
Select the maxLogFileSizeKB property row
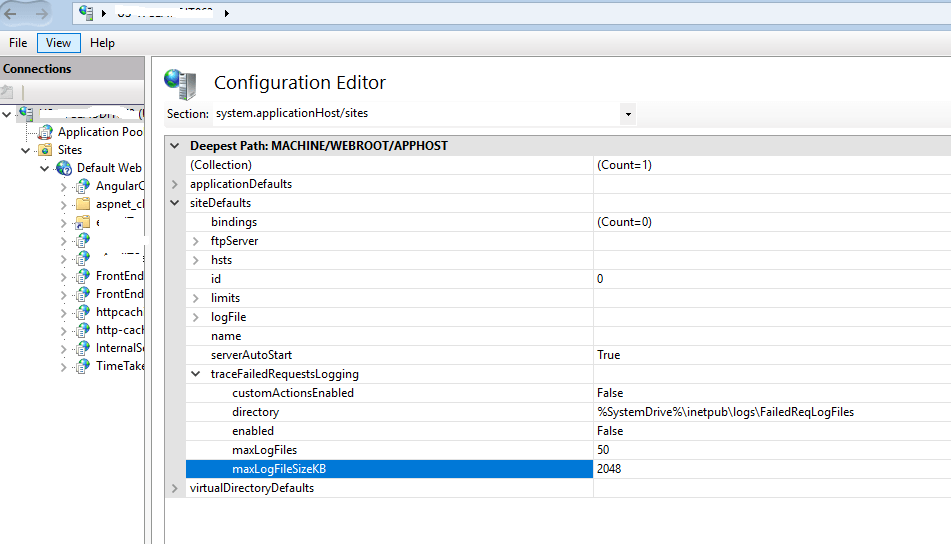pos(389,469)
